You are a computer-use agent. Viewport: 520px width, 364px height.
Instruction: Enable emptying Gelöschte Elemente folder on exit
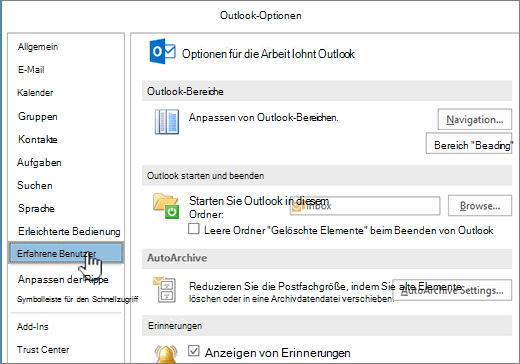tap(194, 229)
